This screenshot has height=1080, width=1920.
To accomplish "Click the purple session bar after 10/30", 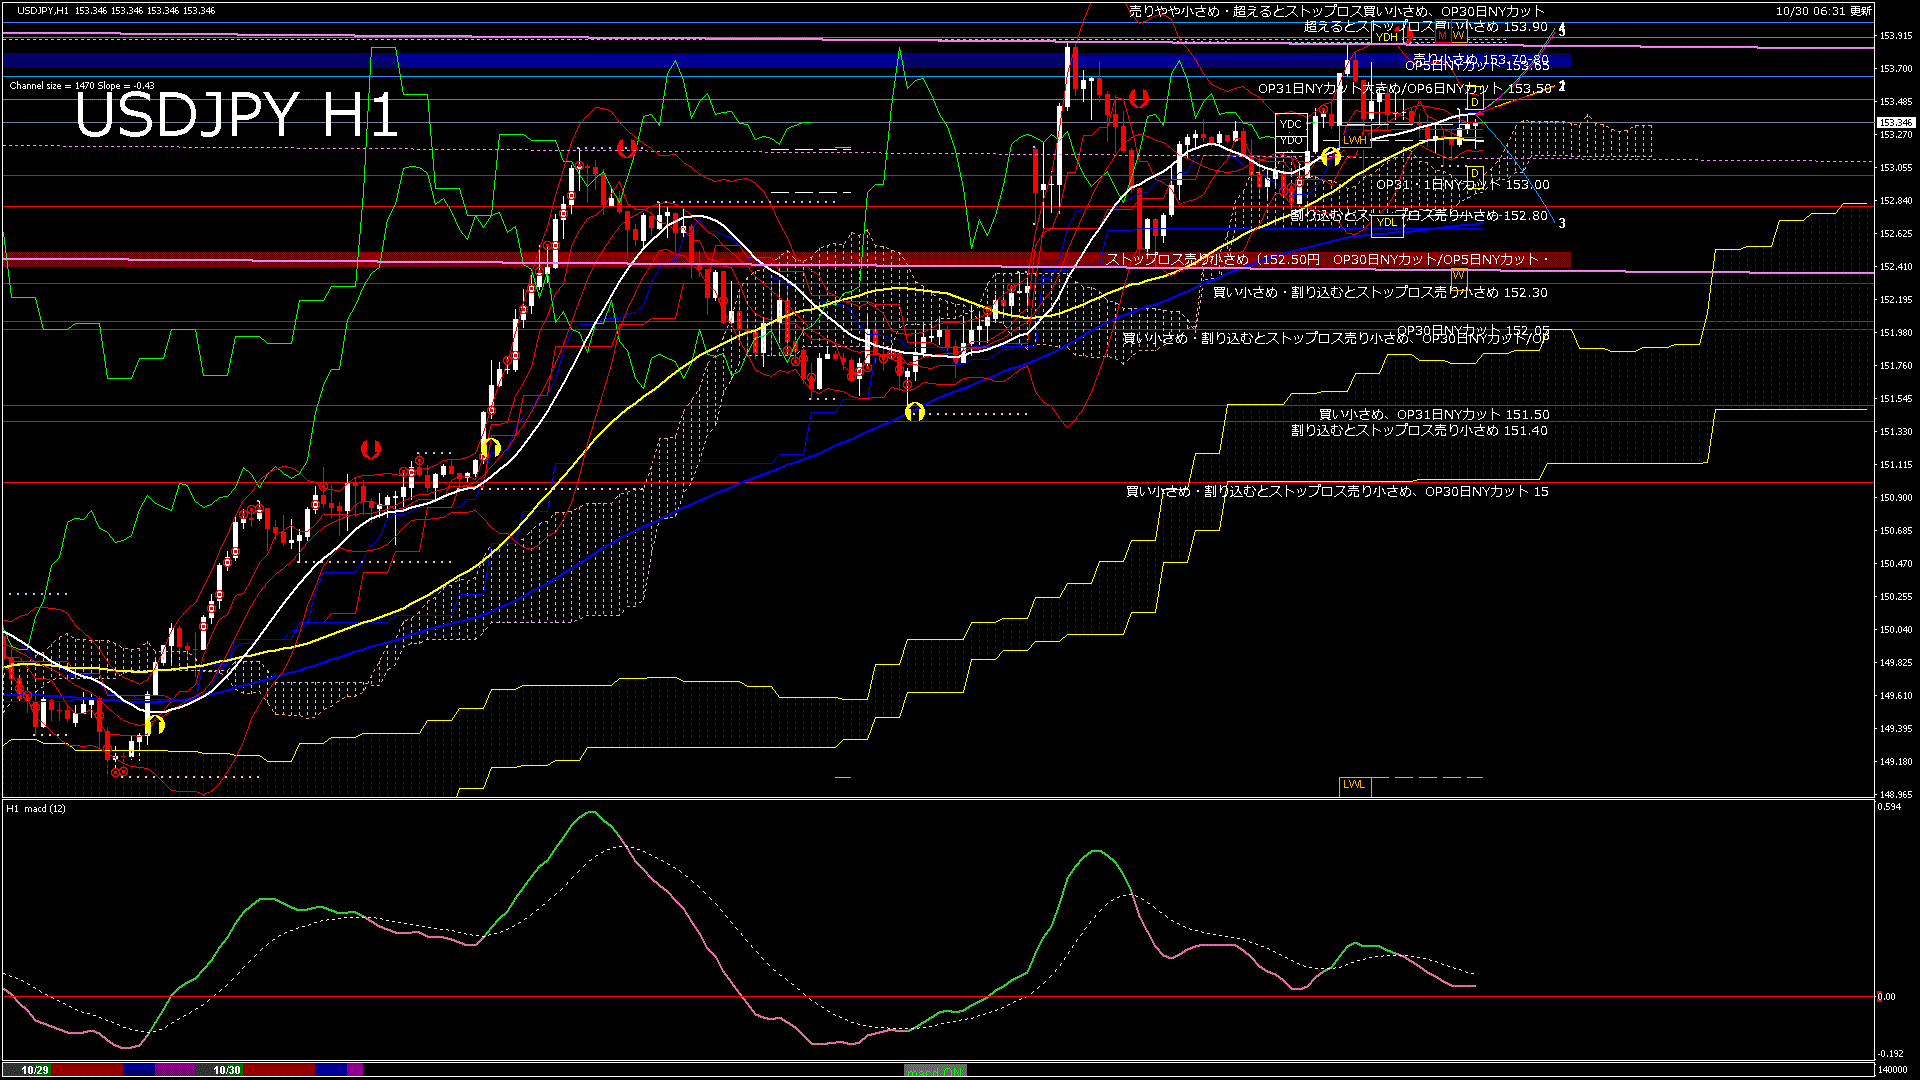I will click(x=355, y=1070).
